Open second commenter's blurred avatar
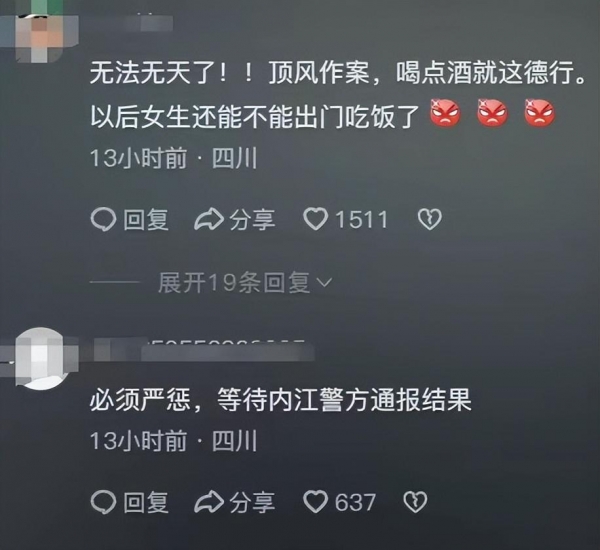The width and height of the screenshot is (600, 550). point(40,358)
